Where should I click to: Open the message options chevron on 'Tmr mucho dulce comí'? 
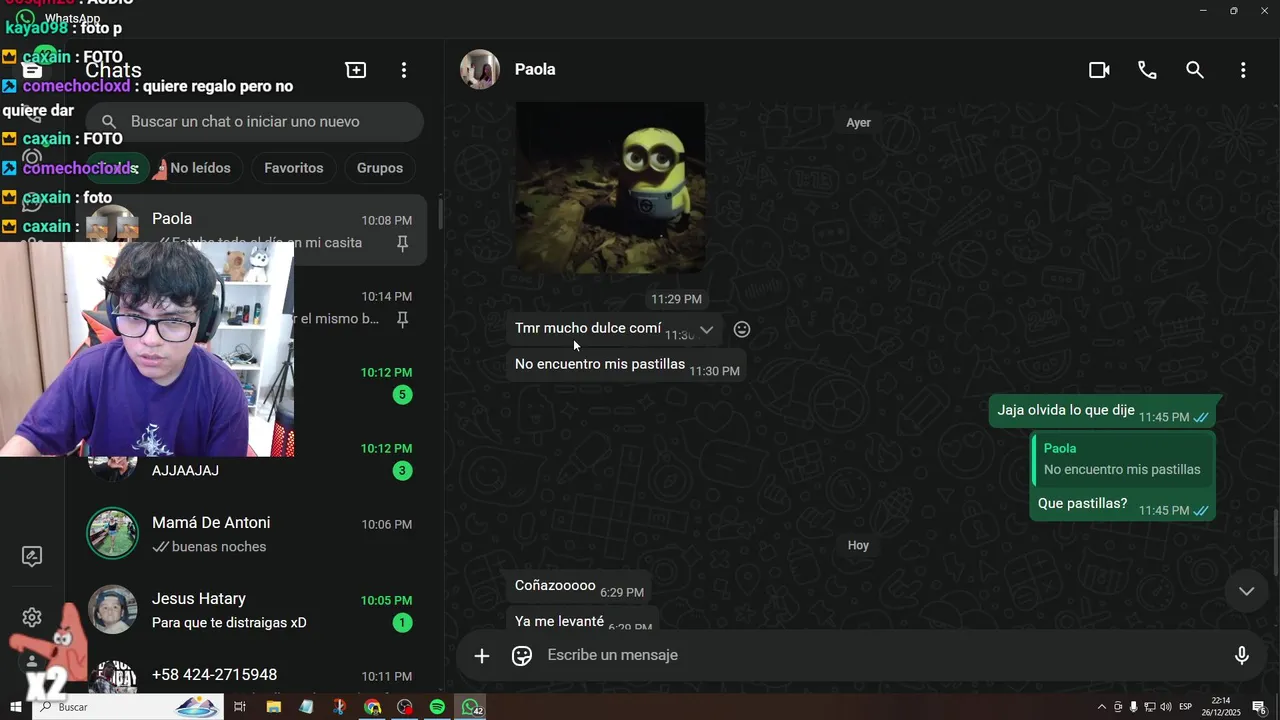coord(706,329)
